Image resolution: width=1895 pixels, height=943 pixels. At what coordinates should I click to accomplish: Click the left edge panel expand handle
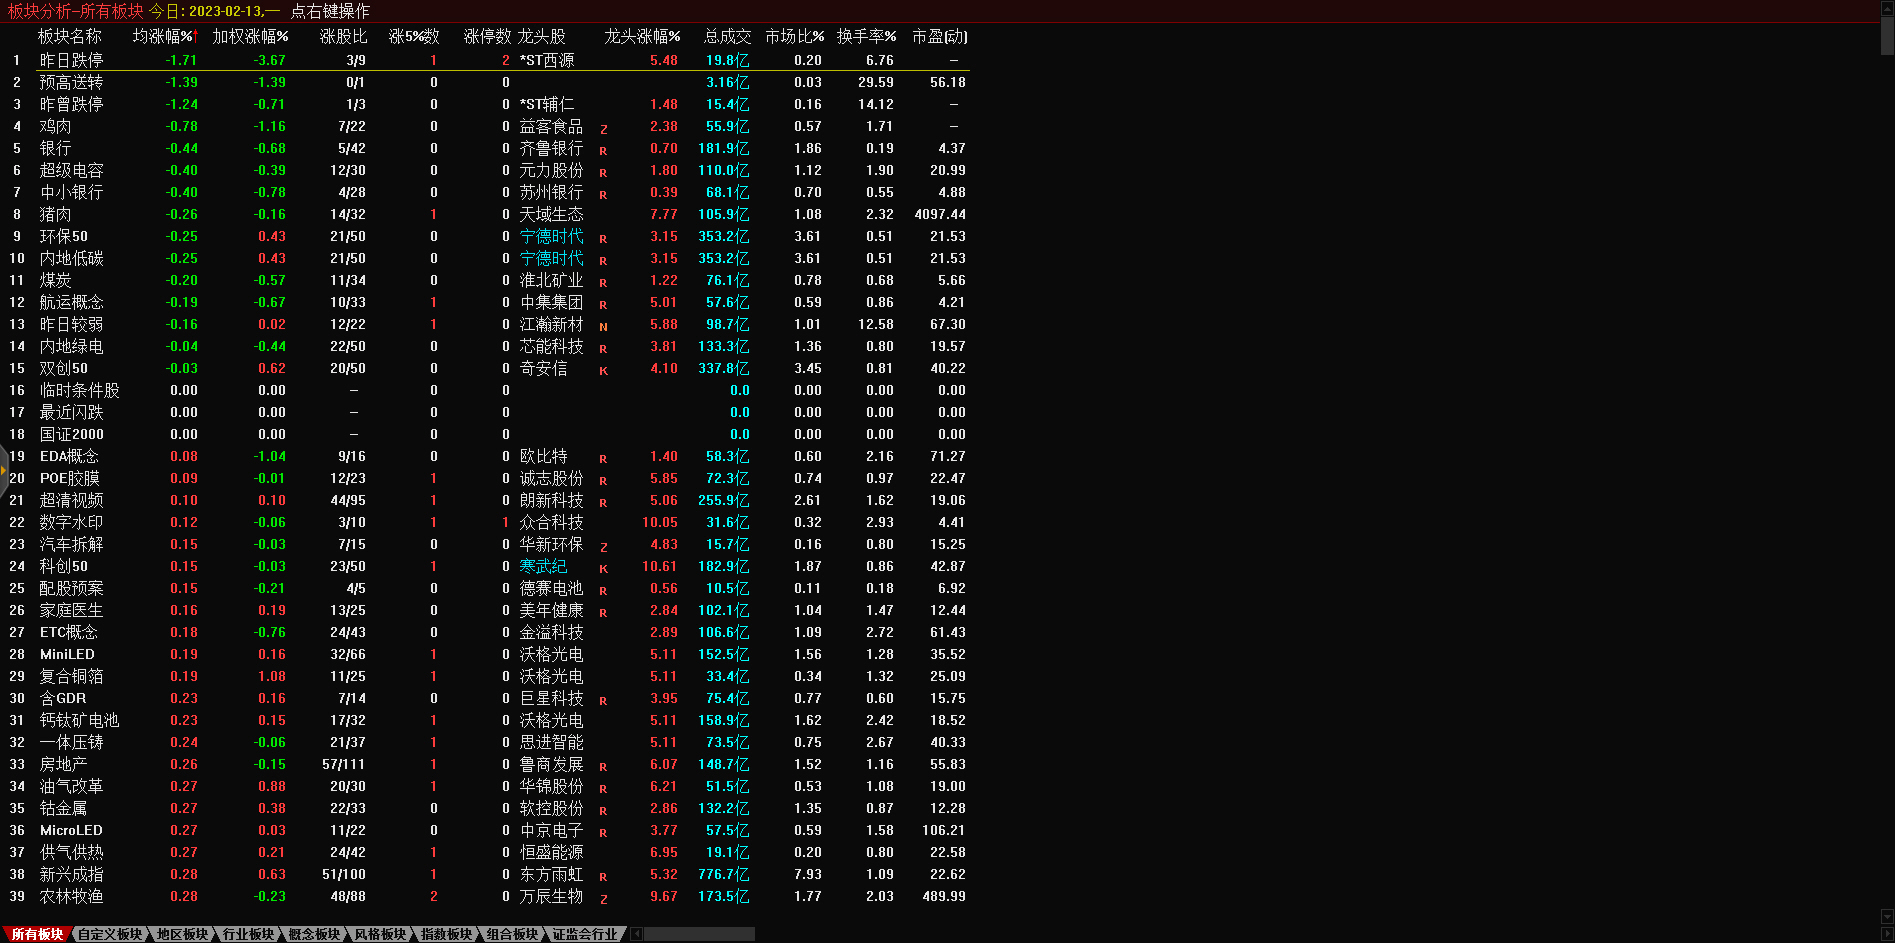pos(4,470)
